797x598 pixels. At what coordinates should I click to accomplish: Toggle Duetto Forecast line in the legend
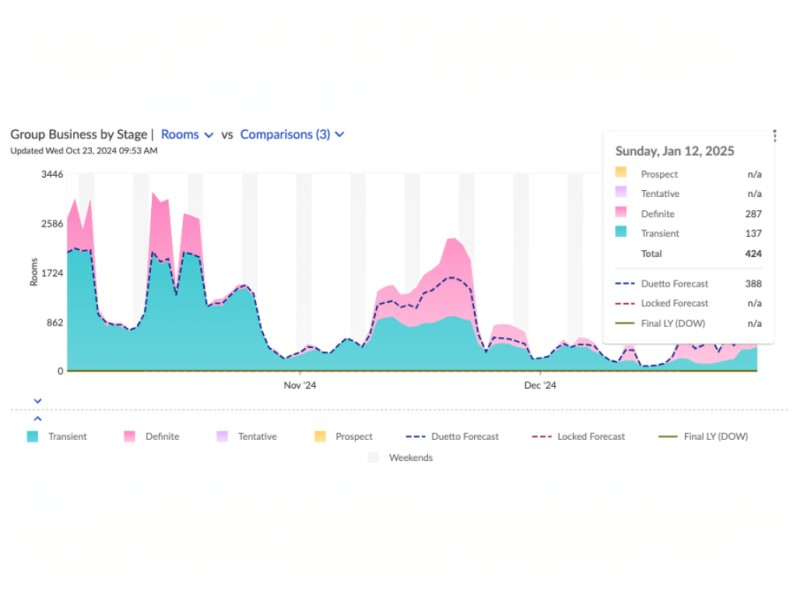(x=452, y=436)
